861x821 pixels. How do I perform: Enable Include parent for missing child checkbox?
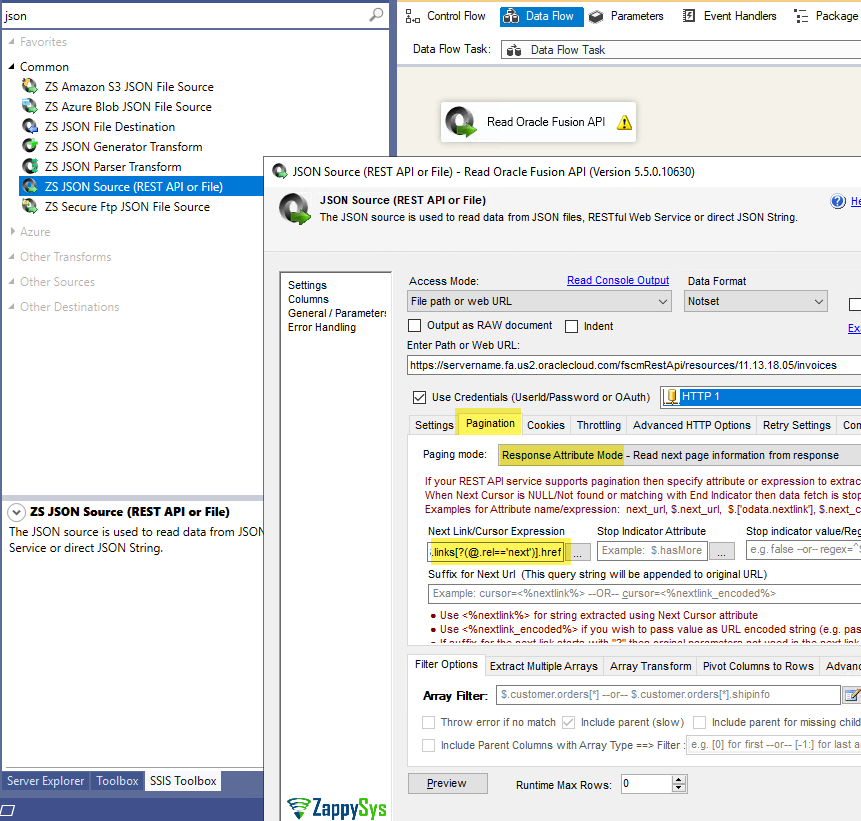(x=699, y=722)
